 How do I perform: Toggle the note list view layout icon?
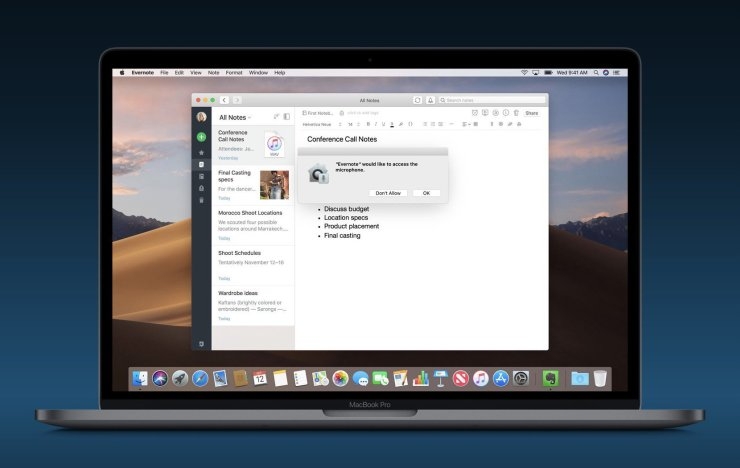pos(286,117)
